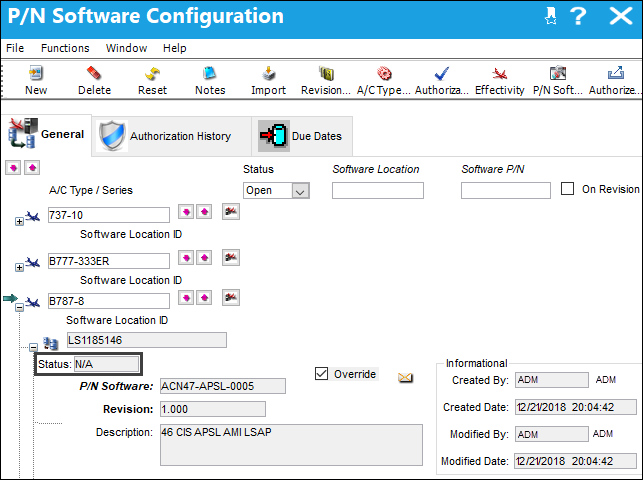
Task: Click the 737-10 A/C type field
Action: pos(109,215)
